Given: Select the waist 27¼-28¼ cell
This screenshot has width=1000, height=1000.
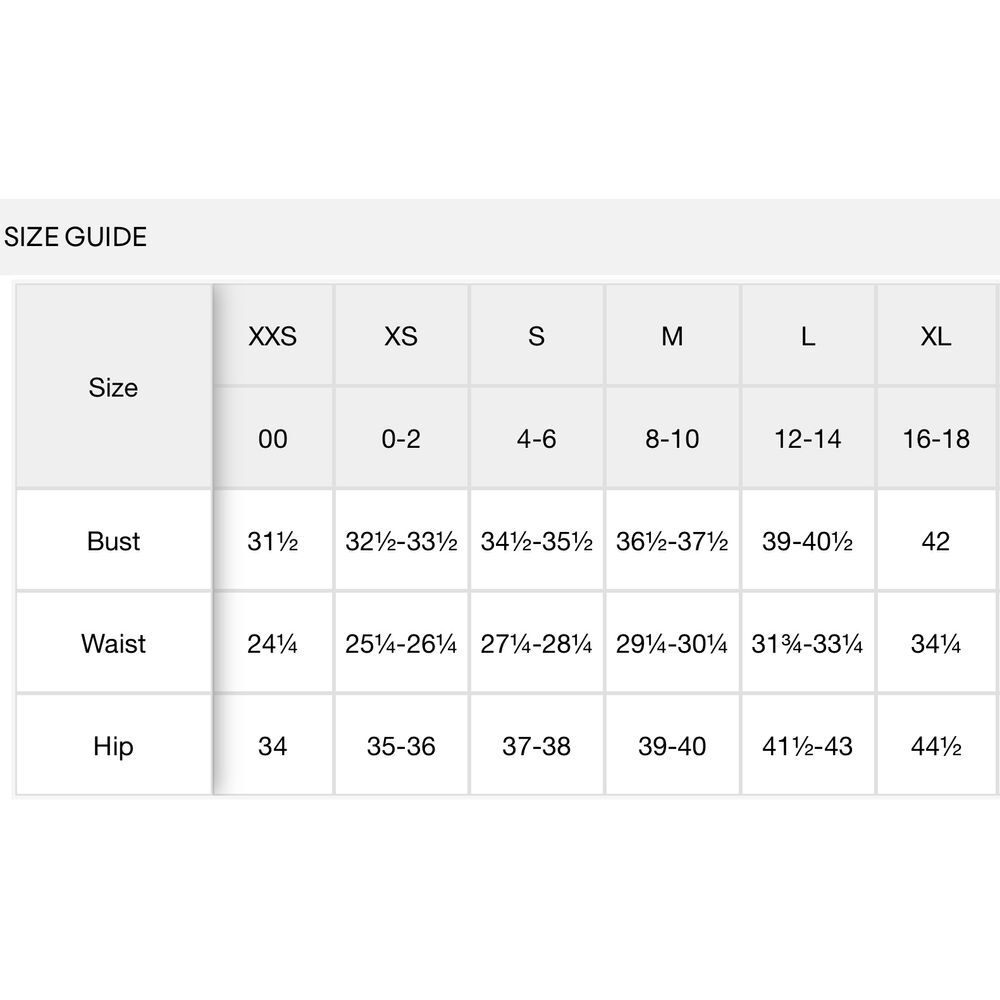Looking at the screenshot, I should 536,643.
